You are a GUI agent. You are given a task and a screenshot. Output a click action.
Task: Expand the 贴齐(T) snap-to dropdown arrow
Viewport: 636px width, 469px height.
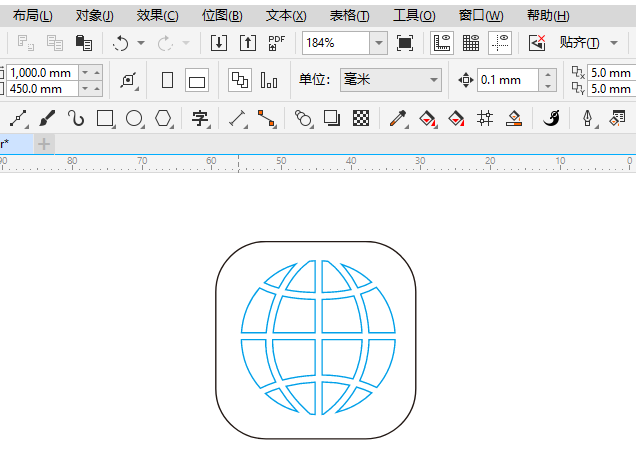point(614,43)
